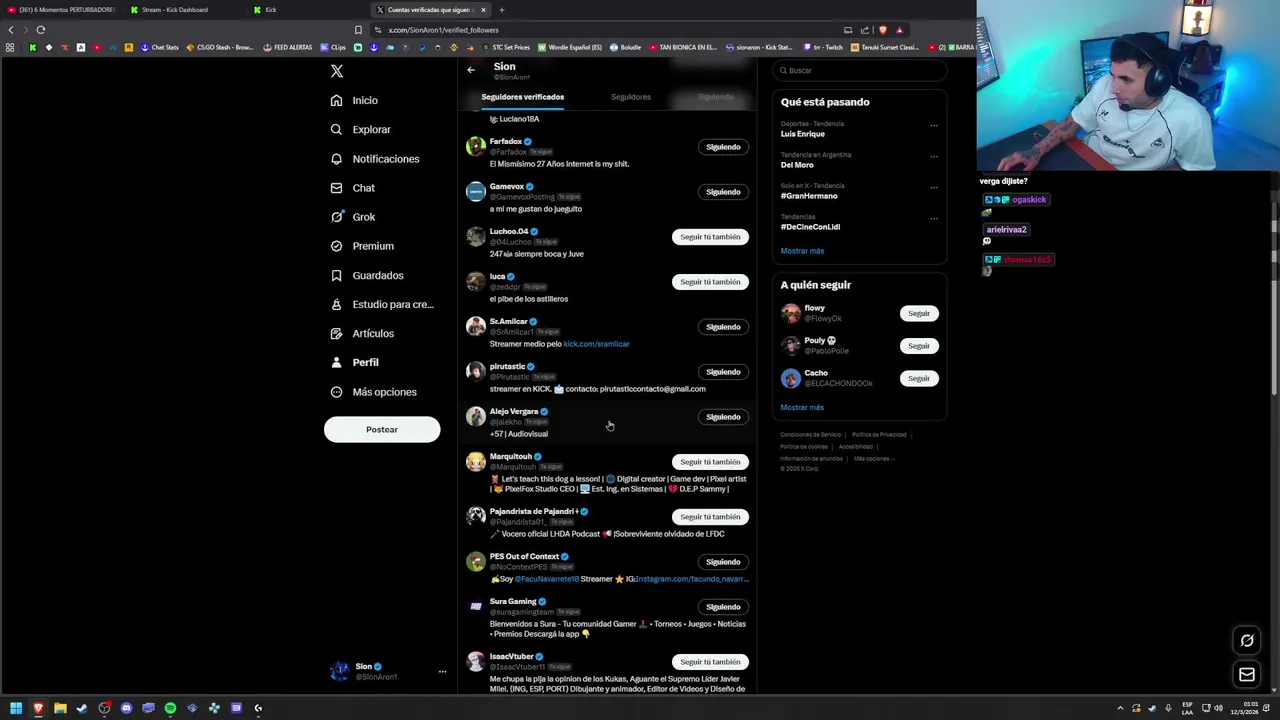Follow Pouly in A quién seguir
The image size is (1280, 720).
pos(919,346)
